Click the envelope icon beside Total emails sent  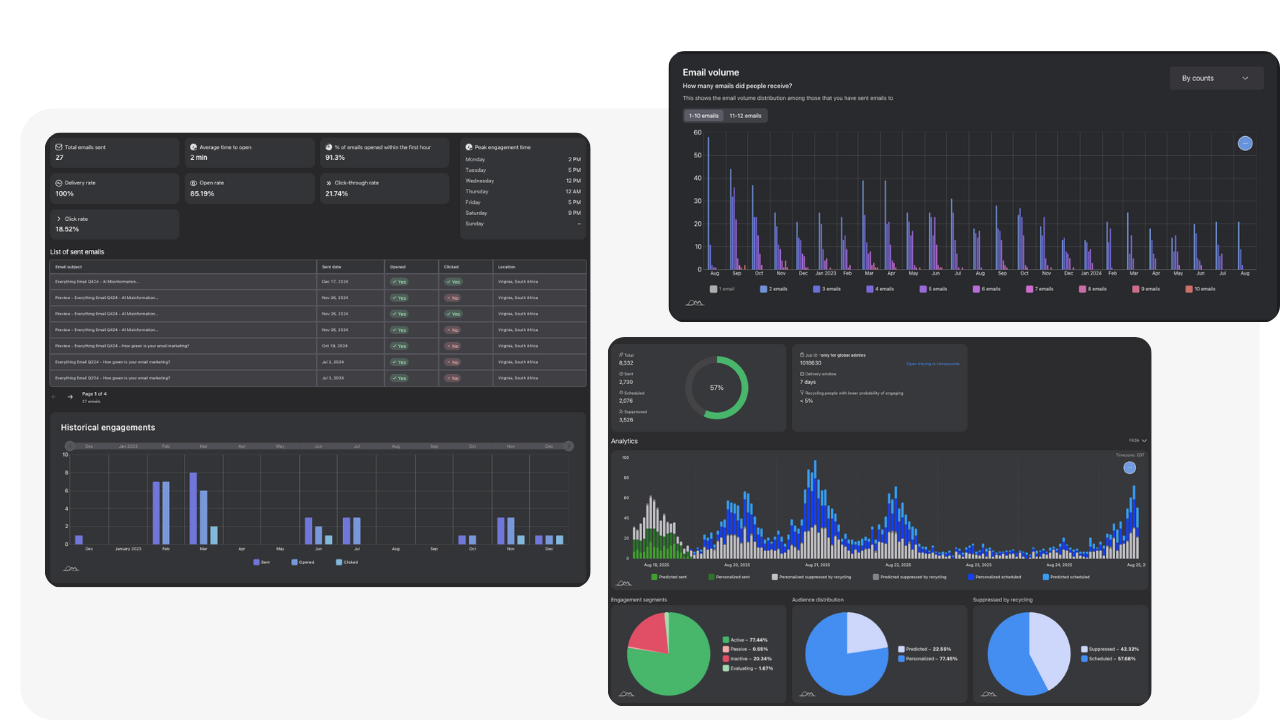pos(58,147)
